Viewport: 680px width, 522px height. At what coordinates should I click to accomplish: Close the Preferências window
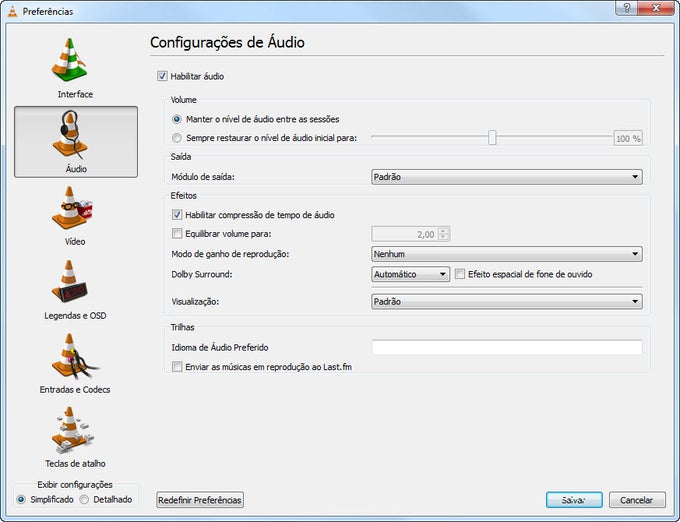[656, 8]
